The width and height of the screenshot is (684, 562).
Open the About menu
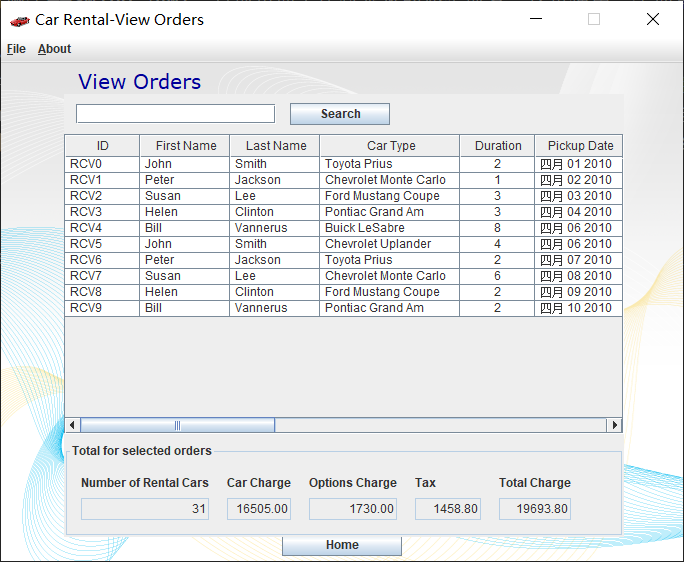tap(54, 49)
